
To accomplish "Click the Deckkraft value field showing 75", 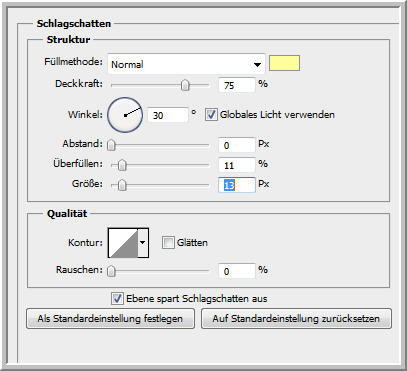I will [236, 85].
